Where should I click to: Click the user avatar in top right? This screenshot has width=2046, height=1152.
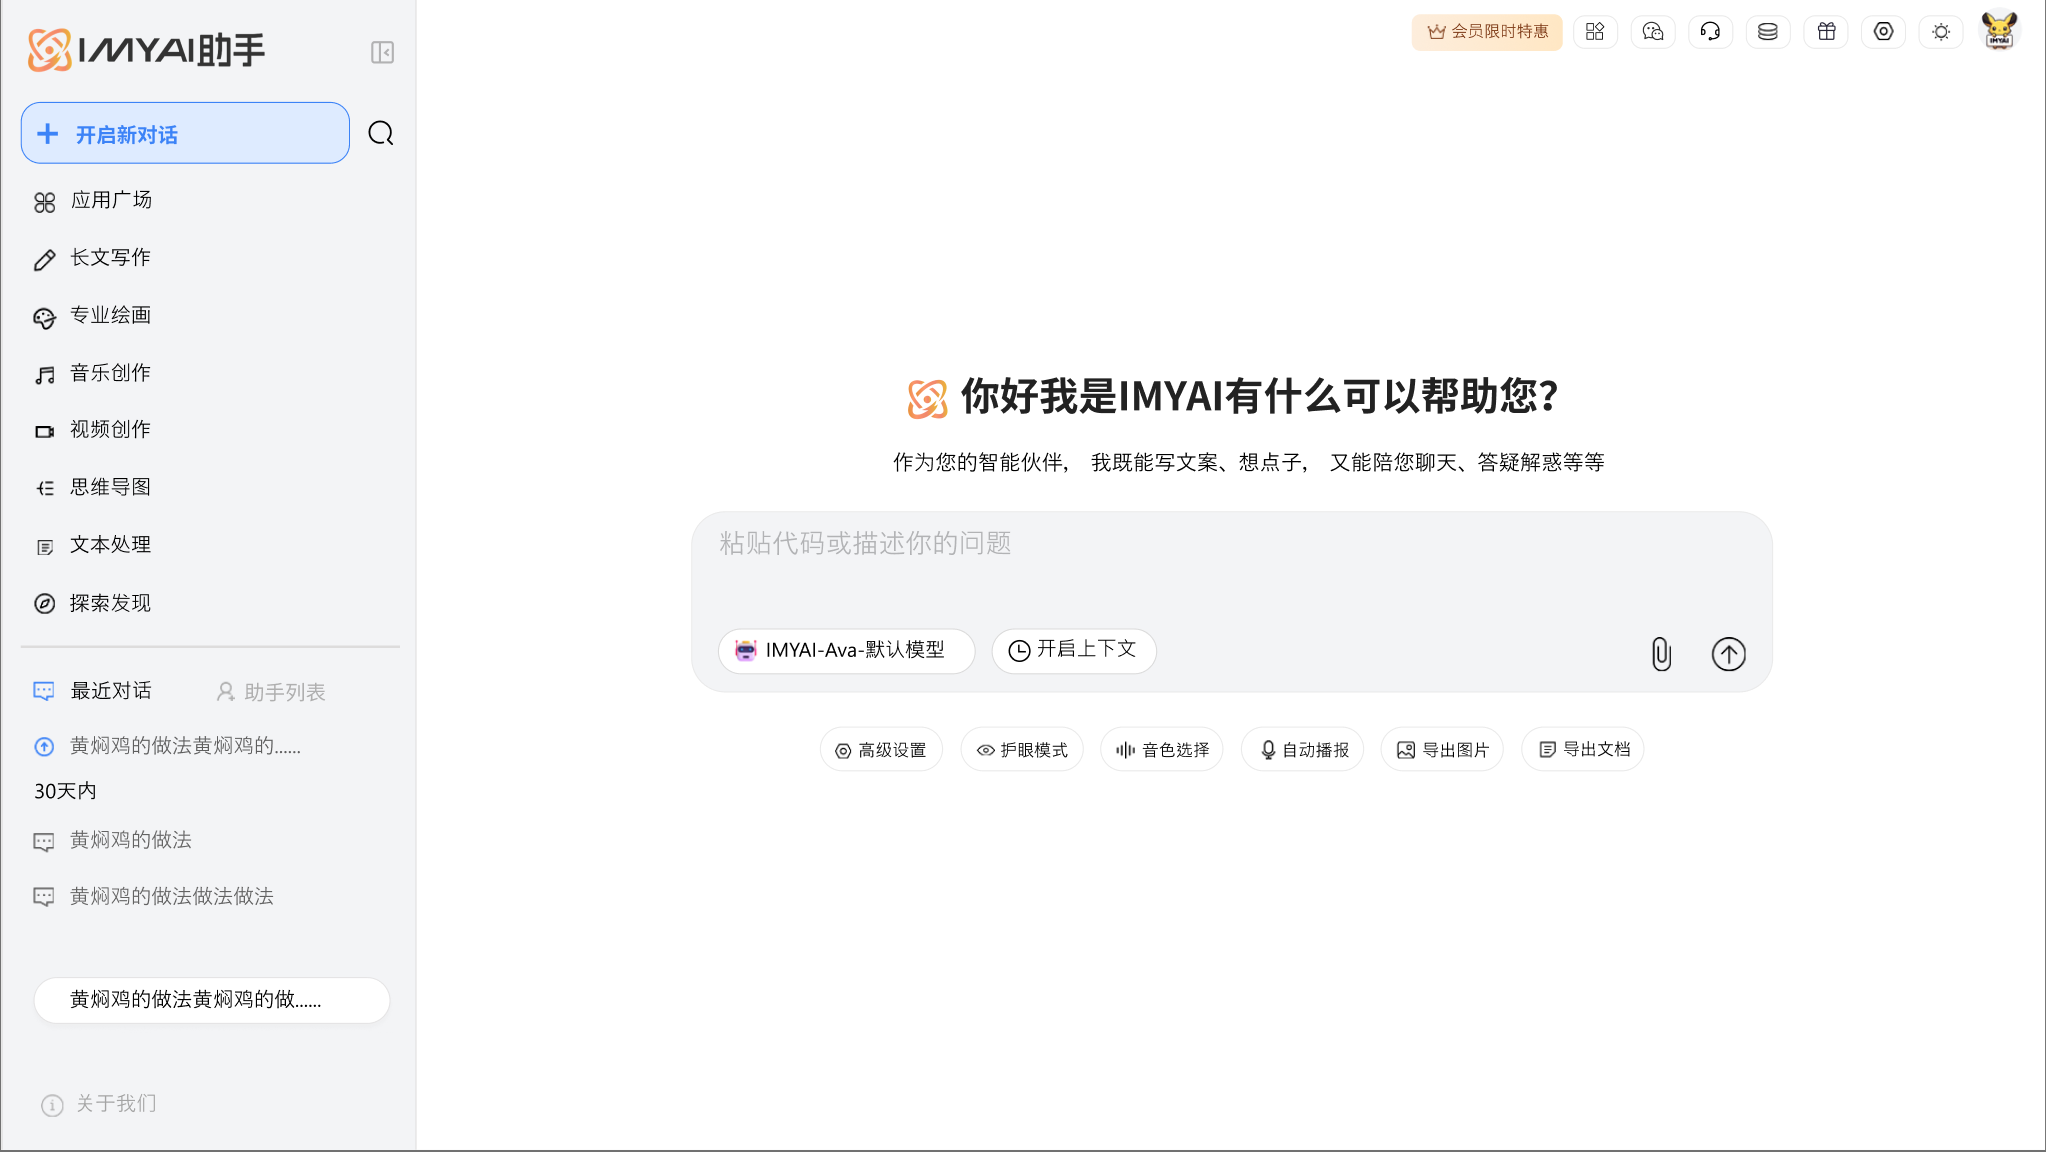click(x=1999, y=30)
